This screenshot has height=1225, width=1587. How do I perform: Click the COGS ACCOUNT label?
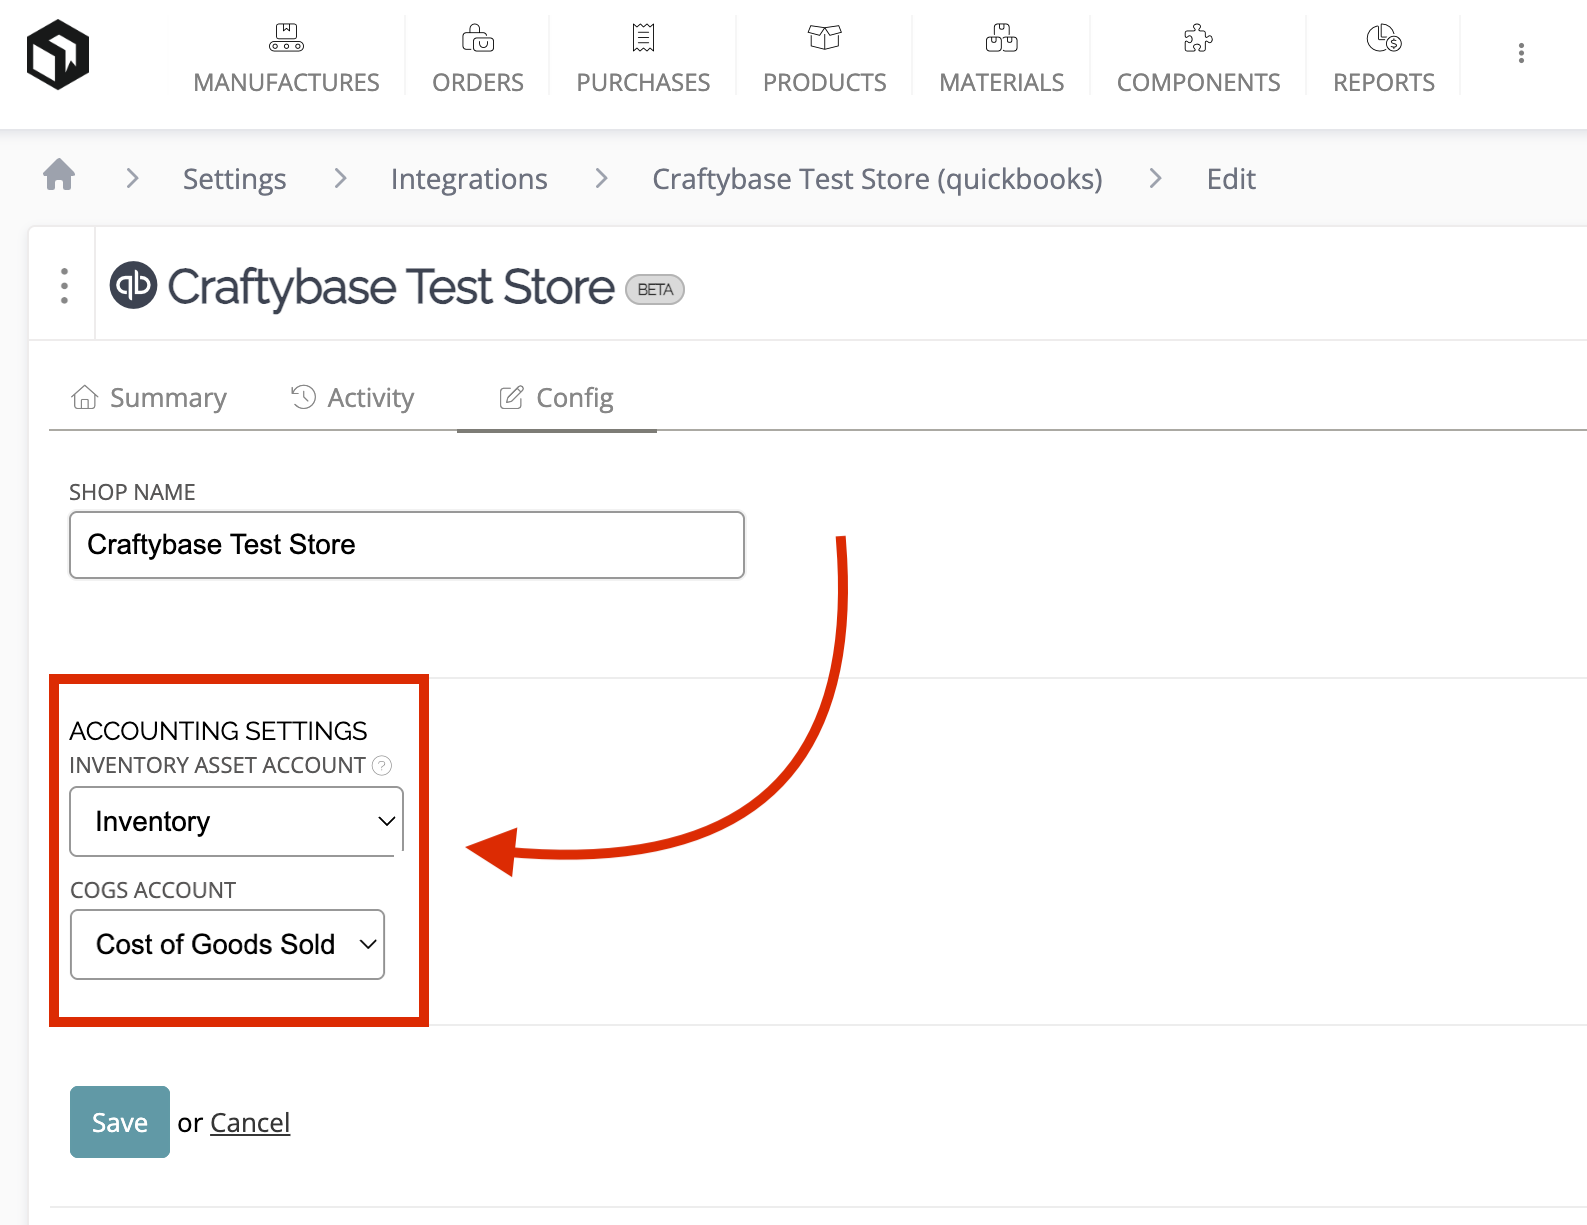(x=153, y=890)
